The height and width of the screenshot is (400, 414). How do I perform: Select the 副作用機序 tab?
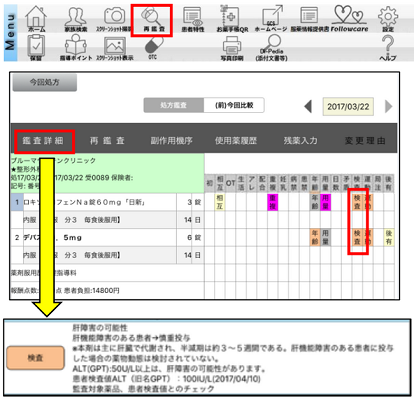(x=171, y=141)
